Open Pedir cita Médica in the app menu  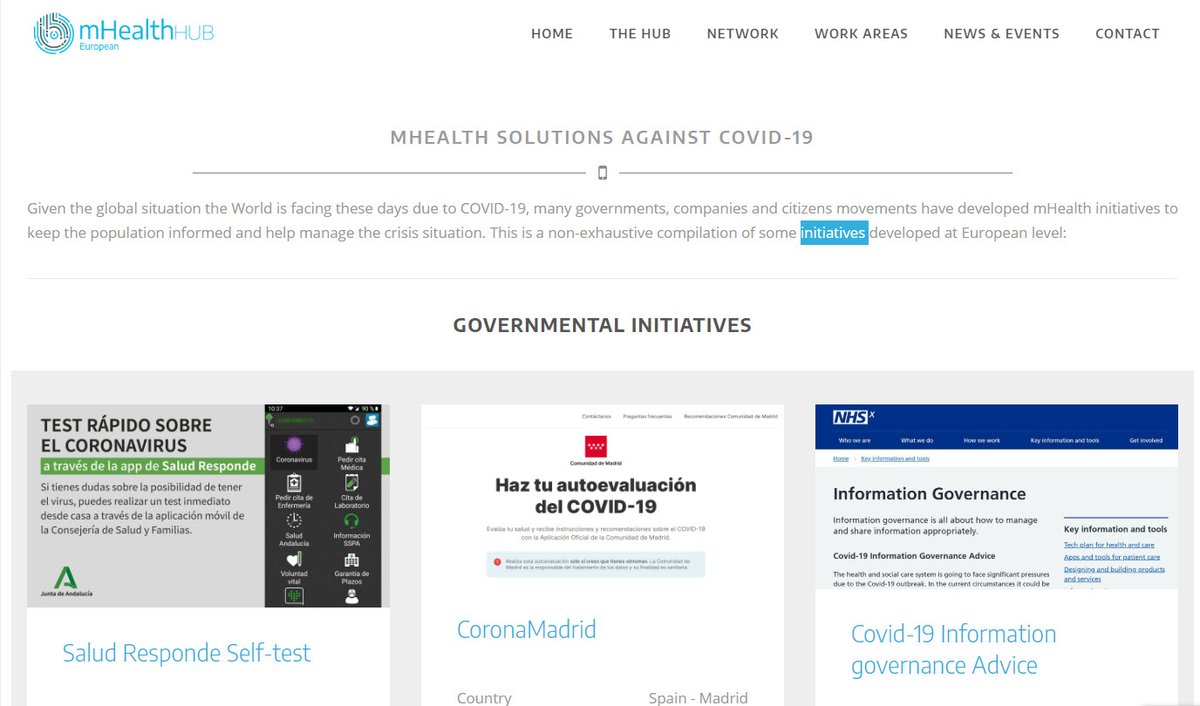pyautogui.click(x=352, y=445)
